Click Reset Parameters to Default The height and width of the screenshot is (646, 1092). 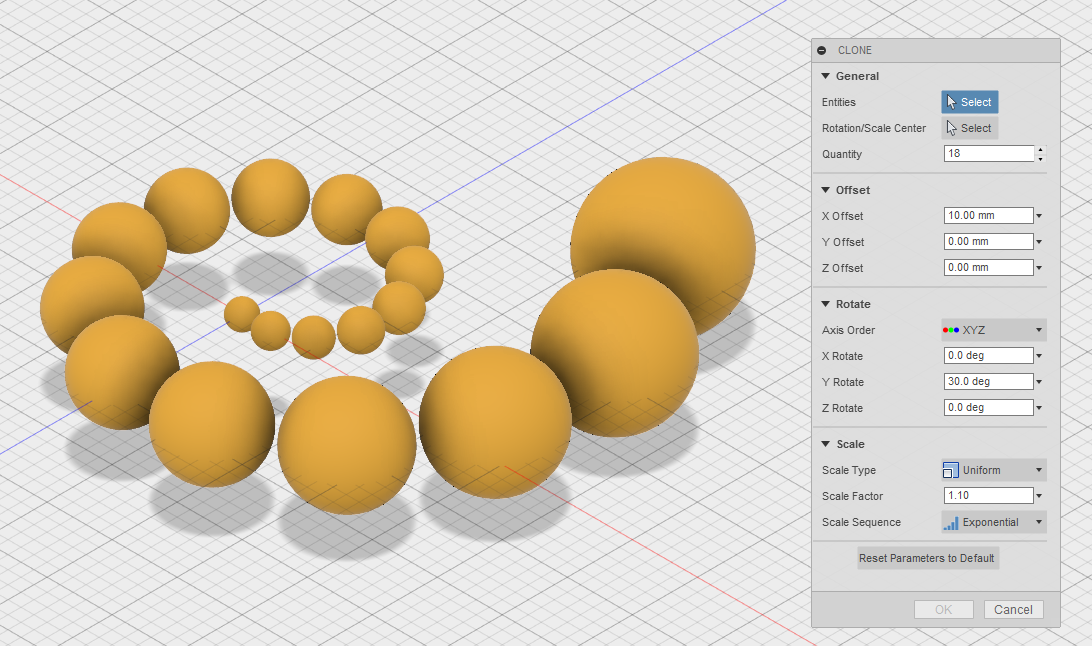click(927, 558)
